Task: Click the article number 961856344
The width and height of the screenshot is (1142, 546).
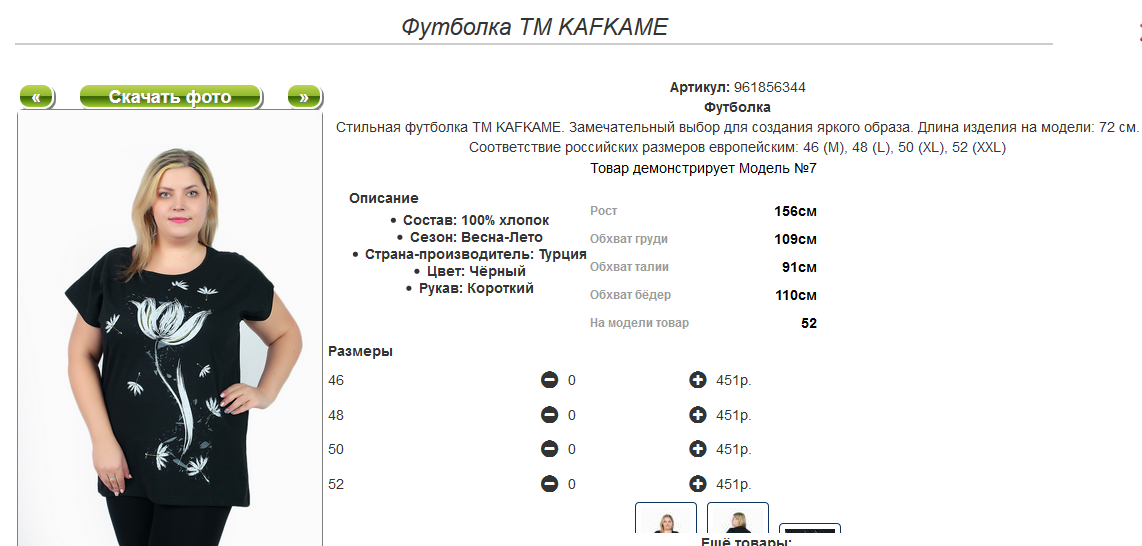Action: pos(770,87)
